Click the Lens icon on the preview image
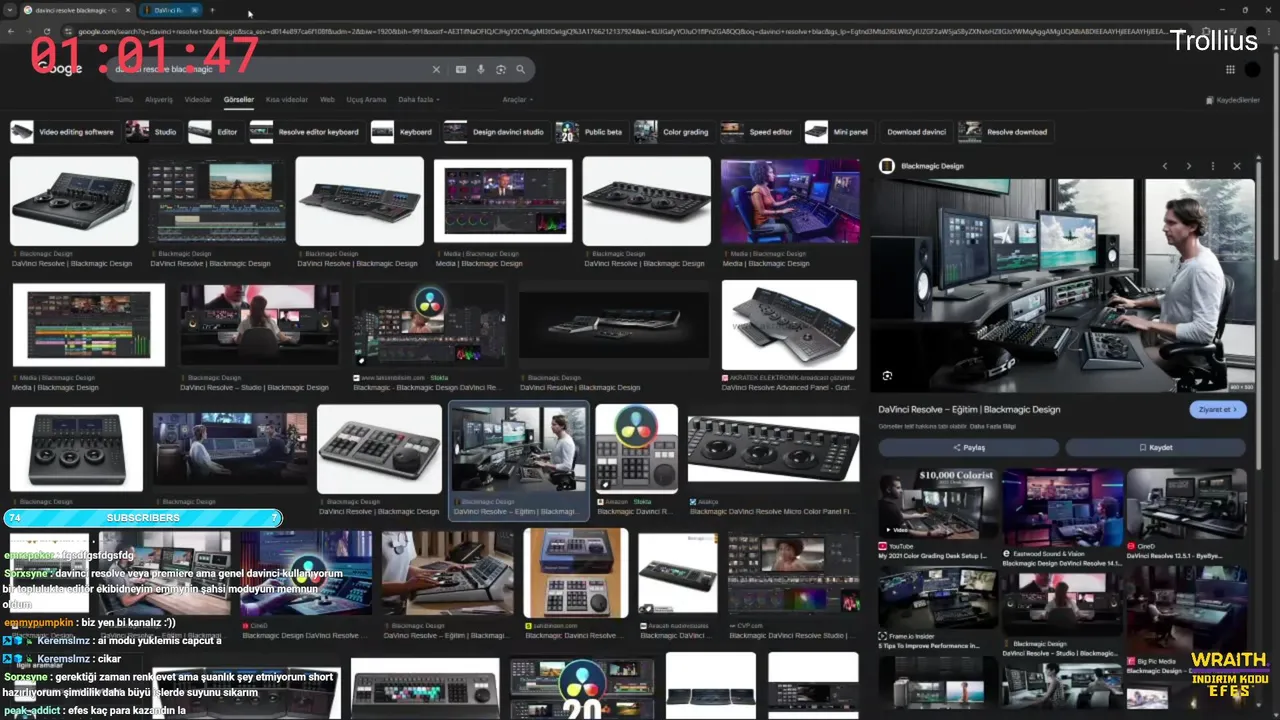 (887, 376)
